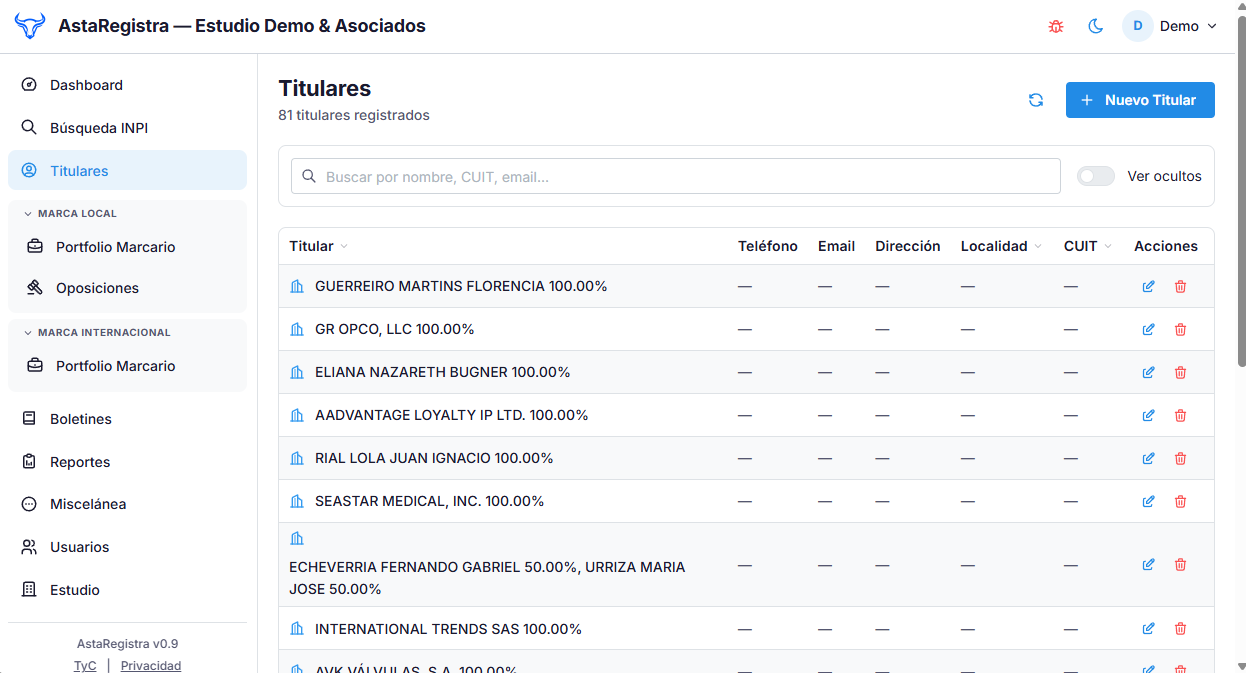Sort by the Localidad column arrow

click(x=1038, y=246)
